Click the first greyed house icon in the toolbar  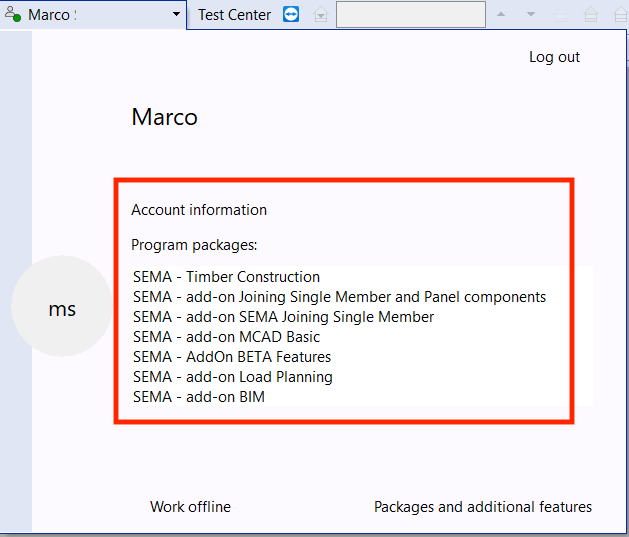pyautogui.click(x=561, y=15)
